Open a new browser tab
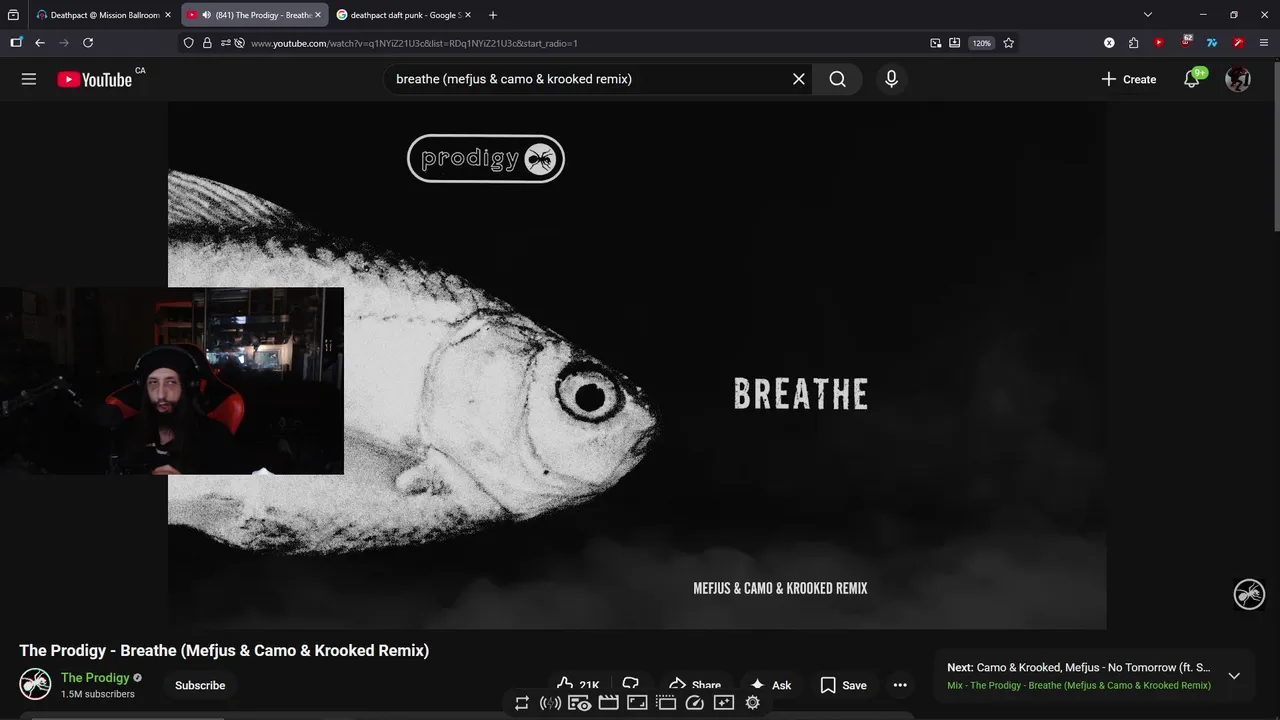Viewport: 1280px width, 720px height. [492, 15]
